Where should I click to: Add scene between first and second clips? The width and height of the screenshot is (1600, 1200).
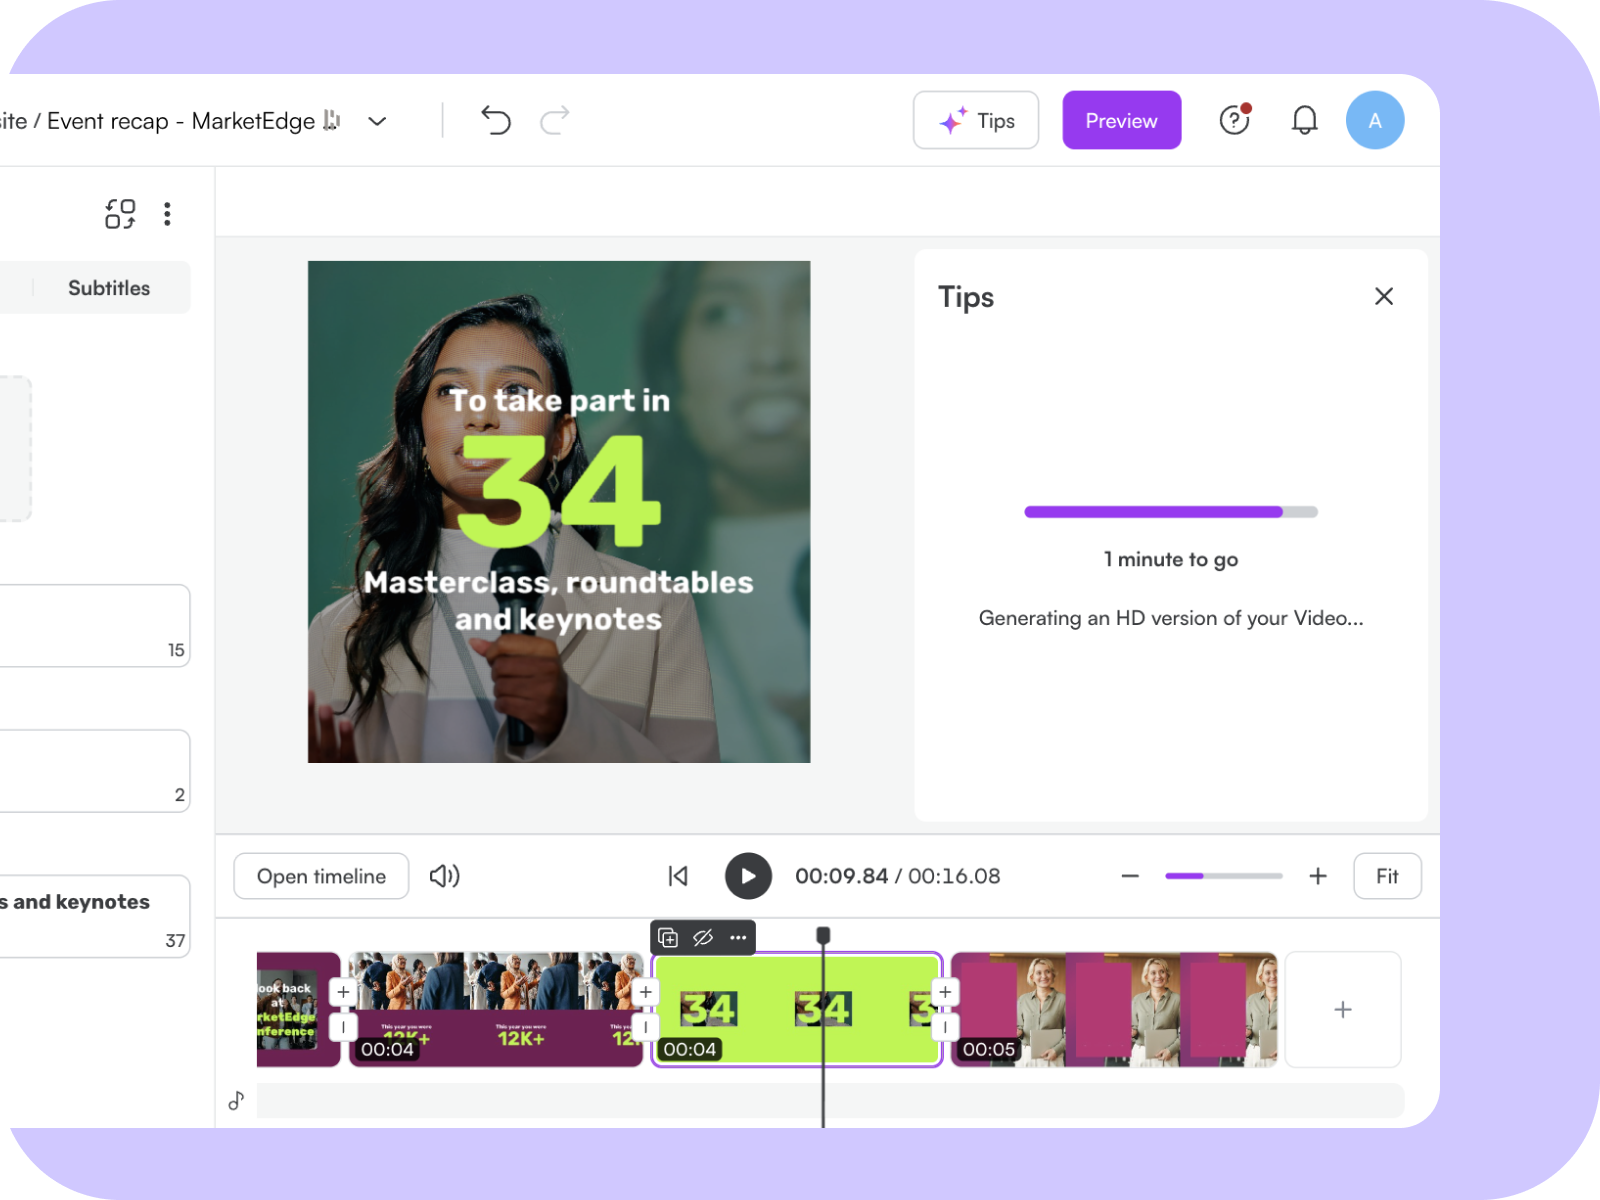point(343,992)
